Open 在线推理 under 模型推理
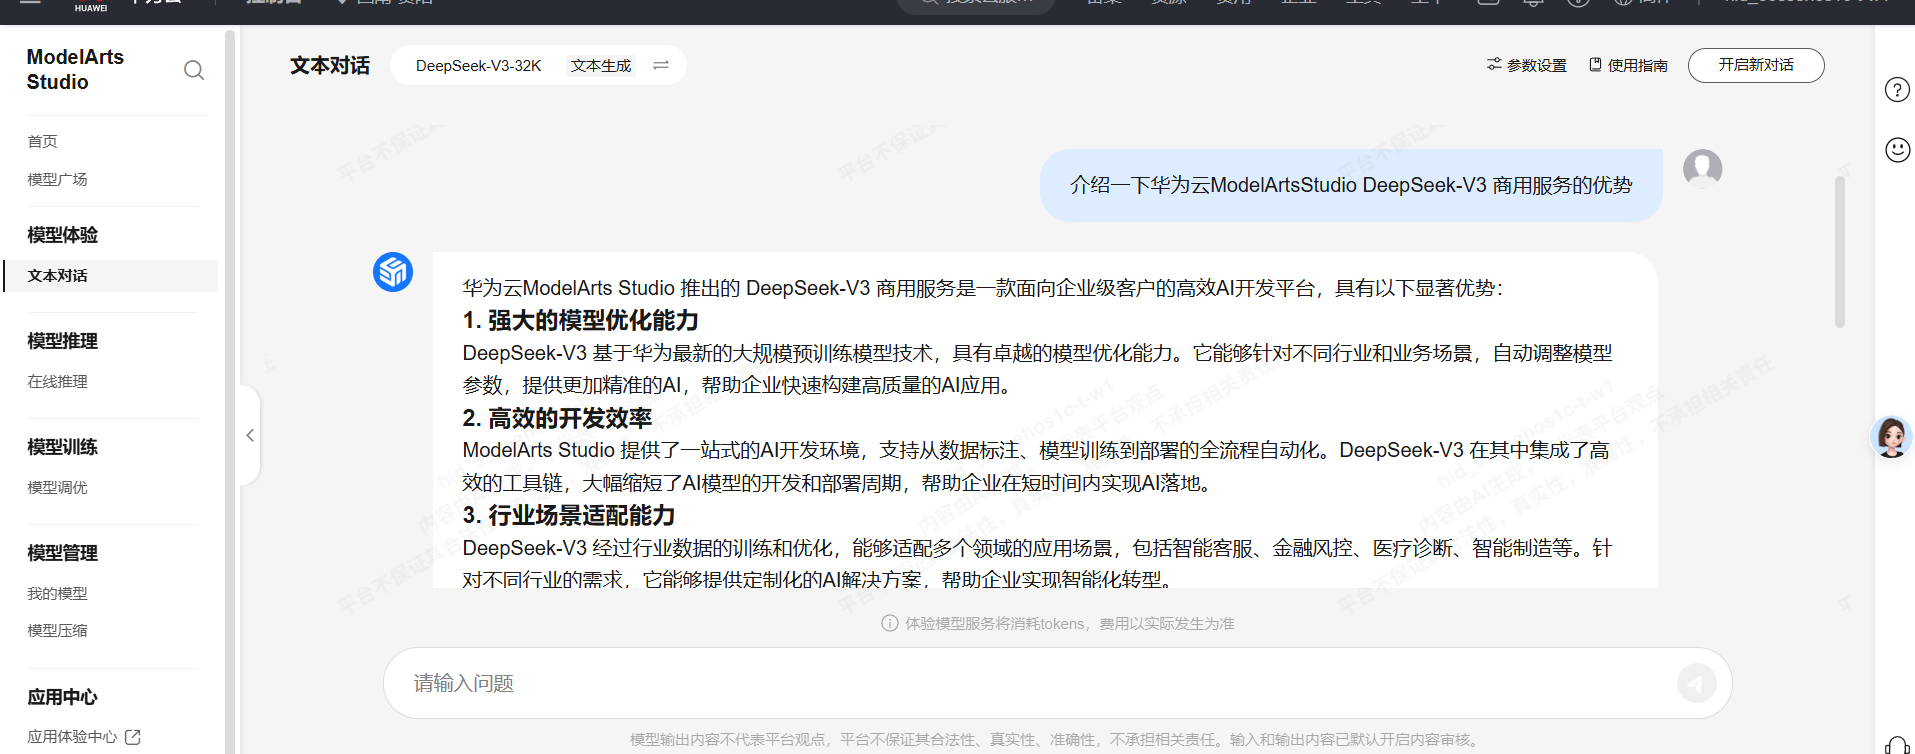Screen dimensions: 1915x754 58,382
